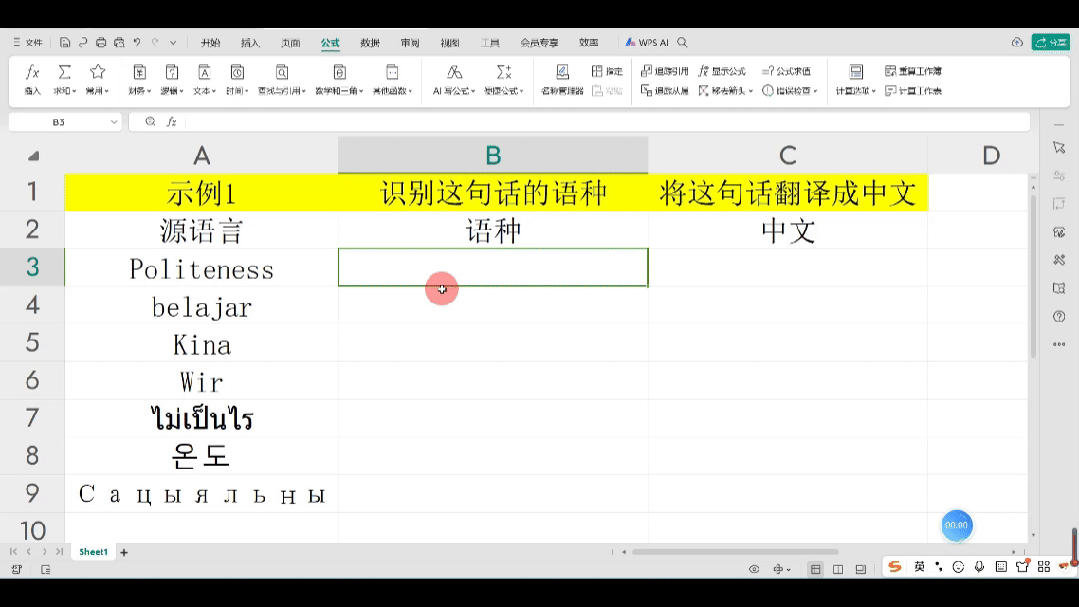Screen dimensions: 1079x607
Task: Click the save icon in quick access toolbar
Action: point(65,43)
